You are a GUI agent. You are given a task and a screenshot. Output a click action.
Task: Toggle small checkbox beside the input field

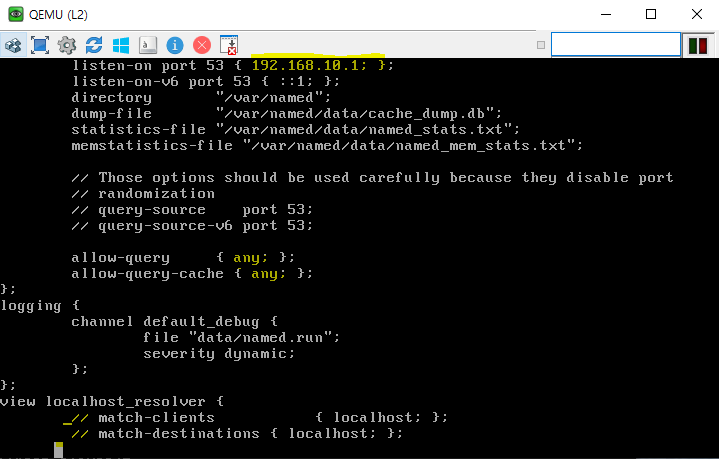[541, 45]
